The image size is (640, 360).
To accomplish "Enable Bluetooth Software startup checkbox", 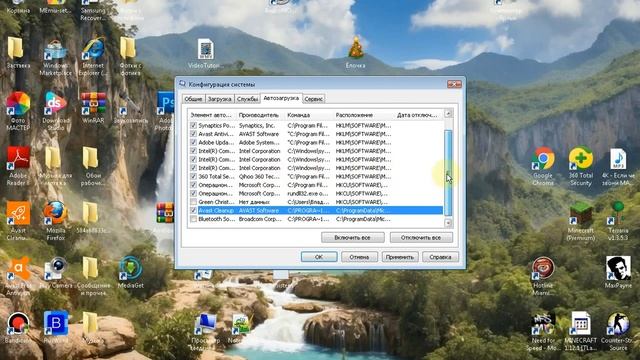I will (193, 219).
